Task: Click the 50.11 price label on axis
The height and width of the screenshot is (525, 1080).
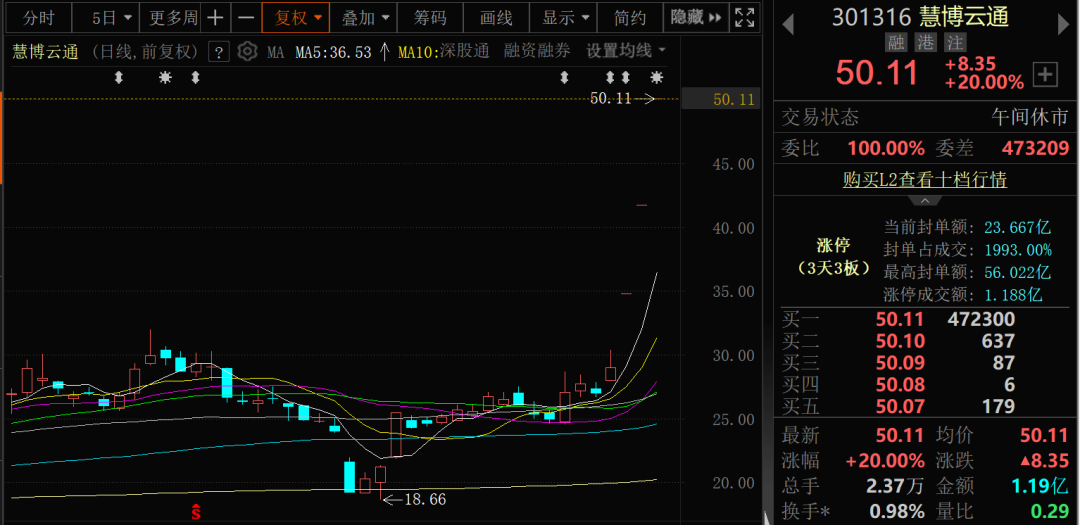Action: point(733,99)
